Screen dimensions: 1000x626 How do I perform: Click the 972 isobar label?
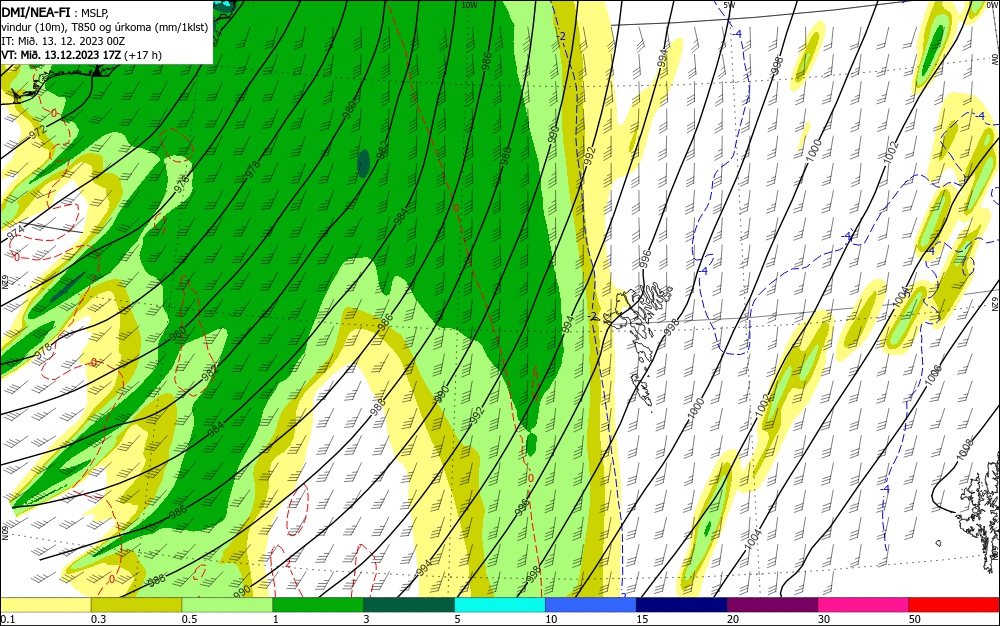click(x=38, y=132)
